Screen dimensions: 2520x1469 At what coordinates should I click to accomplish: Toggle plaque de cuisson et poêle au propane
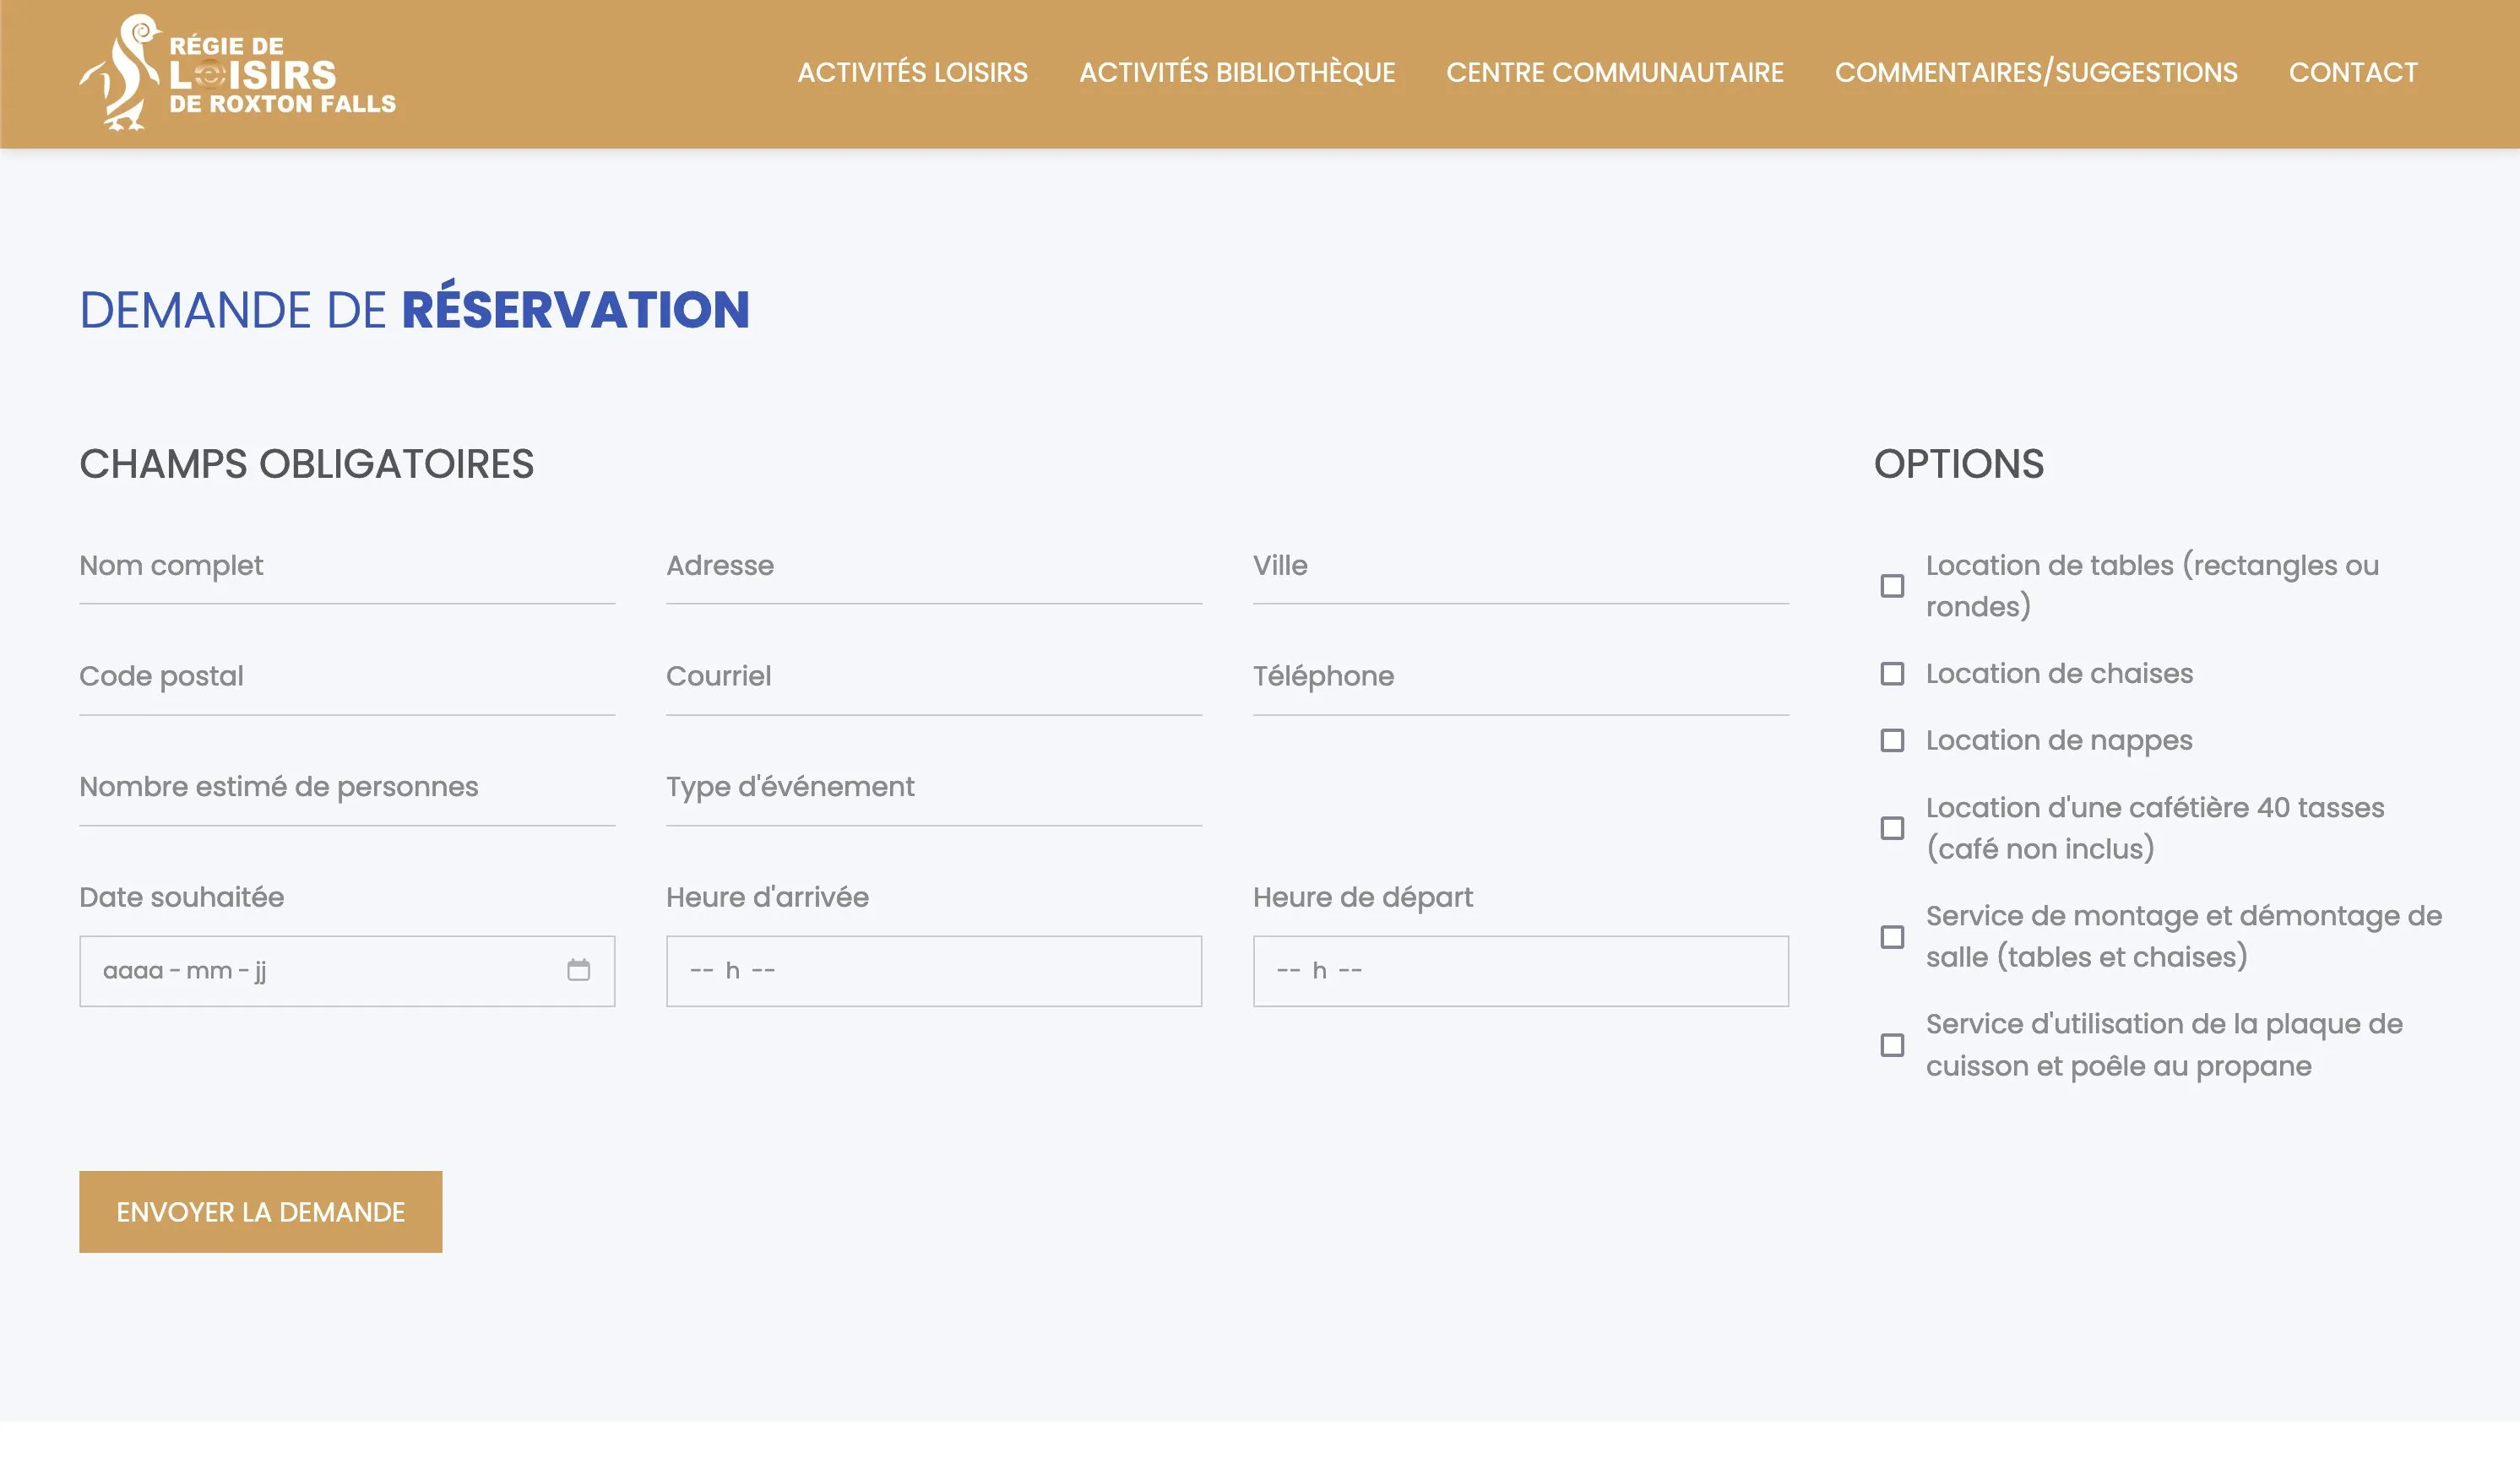point(1892,1046)
